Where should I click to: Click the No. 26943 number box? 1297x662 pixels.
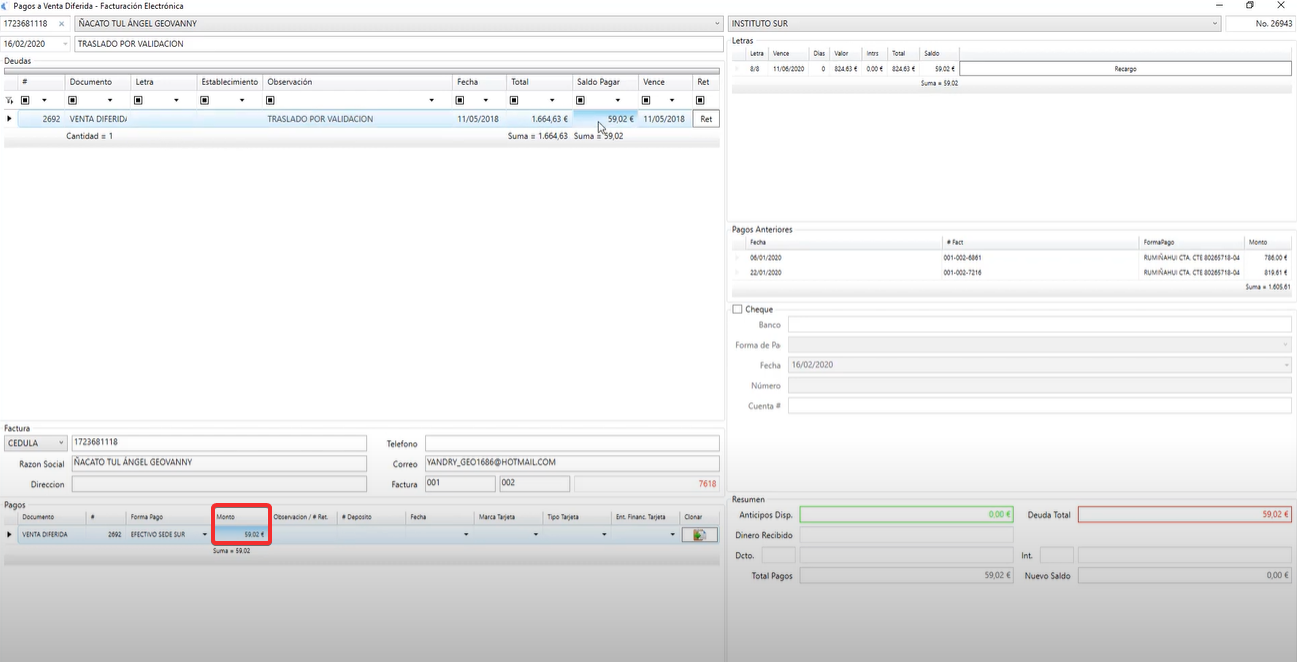[x=1259, y=24]
